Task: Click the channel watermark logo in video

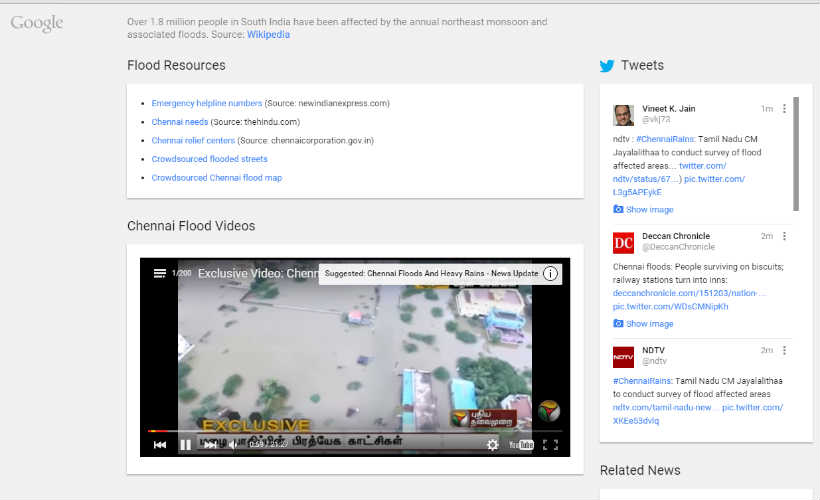Action: click(549, 411)
